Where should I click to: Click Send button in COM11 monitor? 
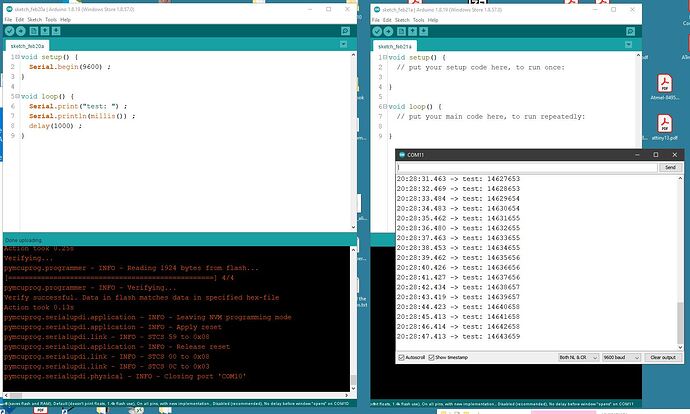tap(670, 167)
